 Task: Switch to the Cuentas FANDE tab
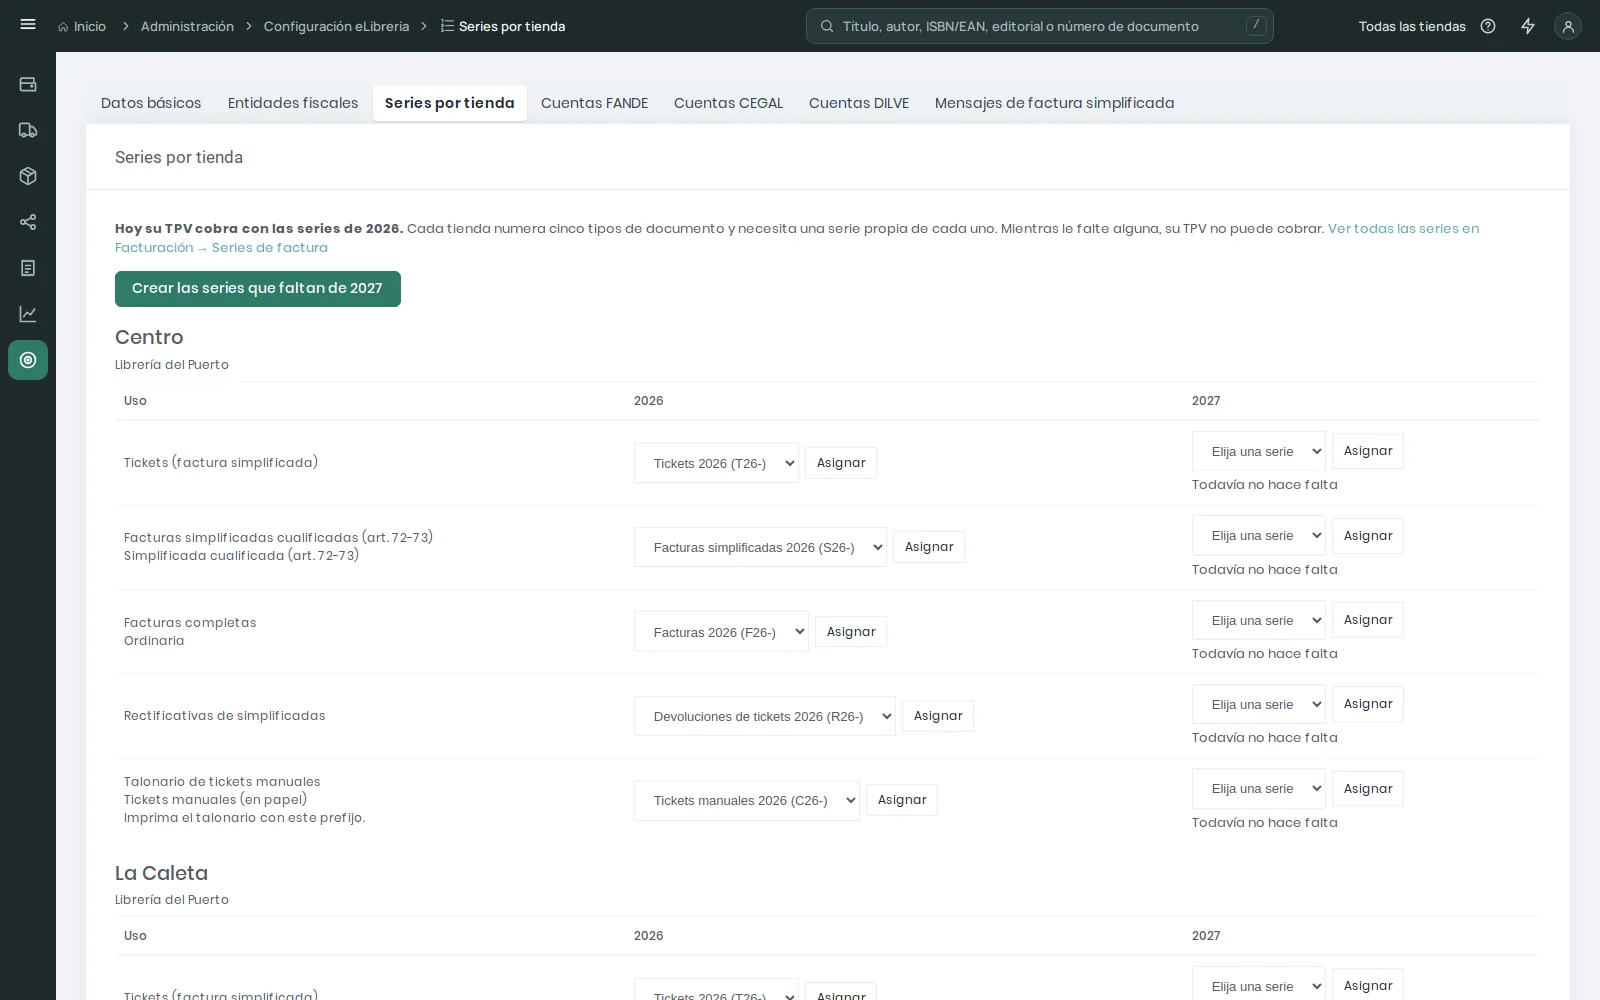[x=594, y=103]
